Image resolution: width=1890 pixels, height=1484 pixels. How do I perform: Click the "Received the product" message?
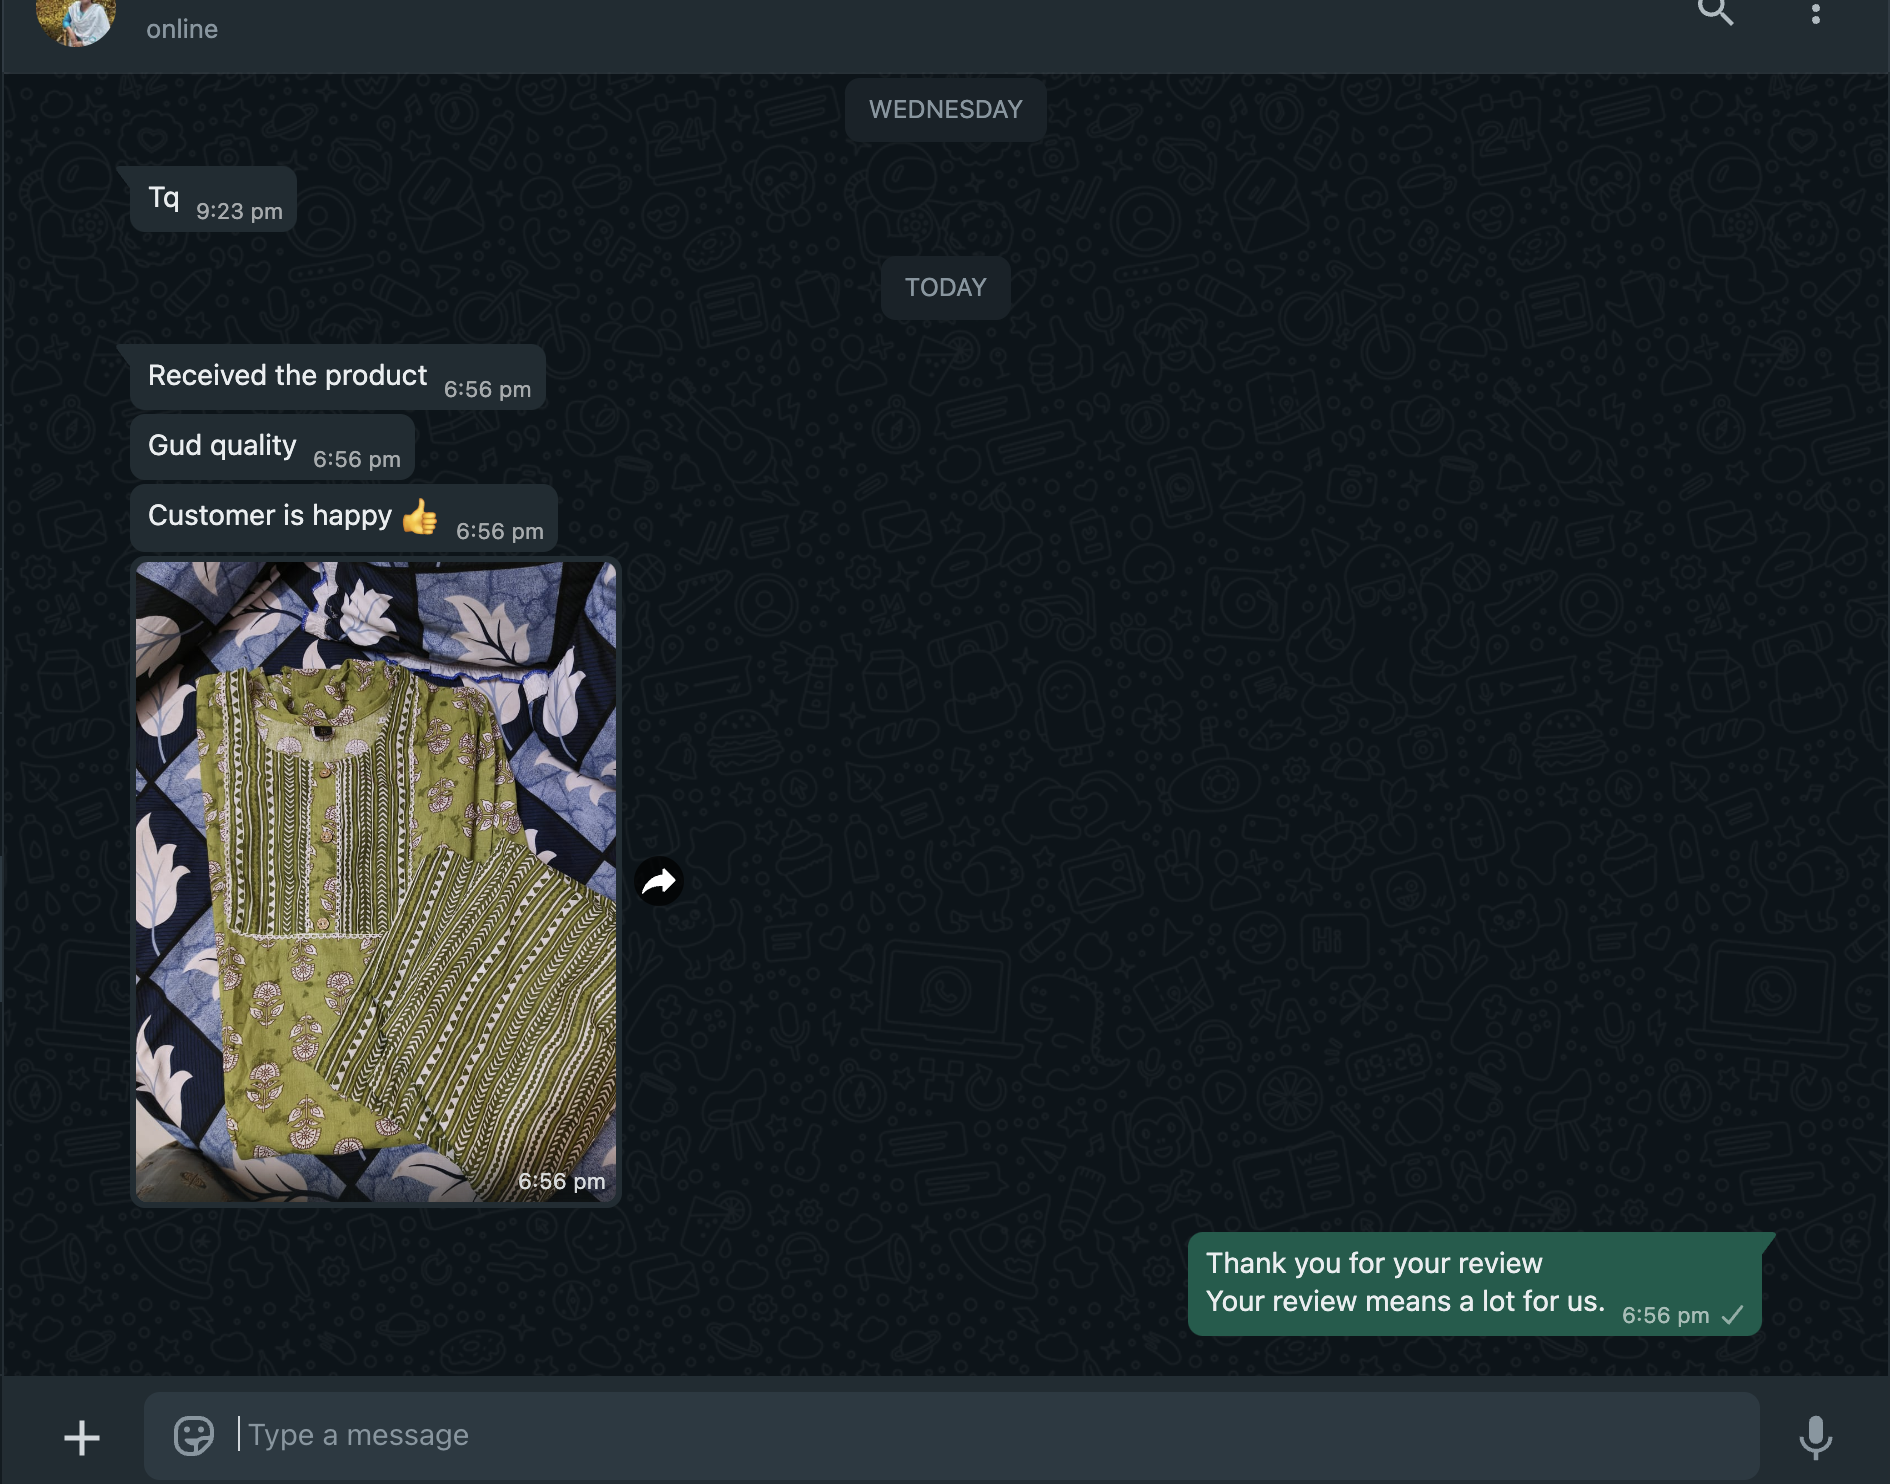pos(288,376)
